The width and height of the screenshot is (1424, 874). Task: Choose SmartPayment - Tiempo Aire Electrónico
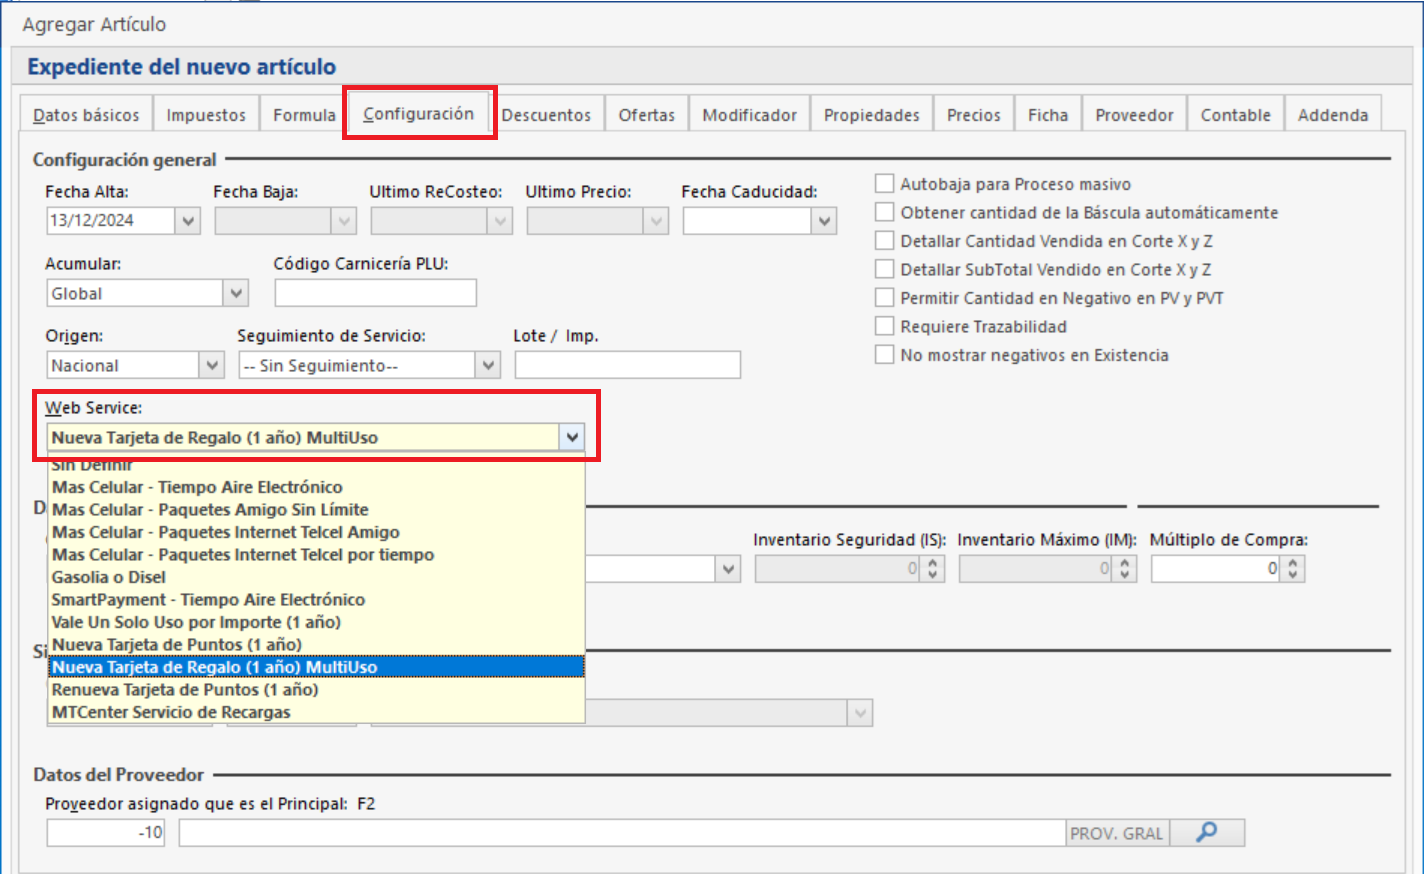[316, 600]
